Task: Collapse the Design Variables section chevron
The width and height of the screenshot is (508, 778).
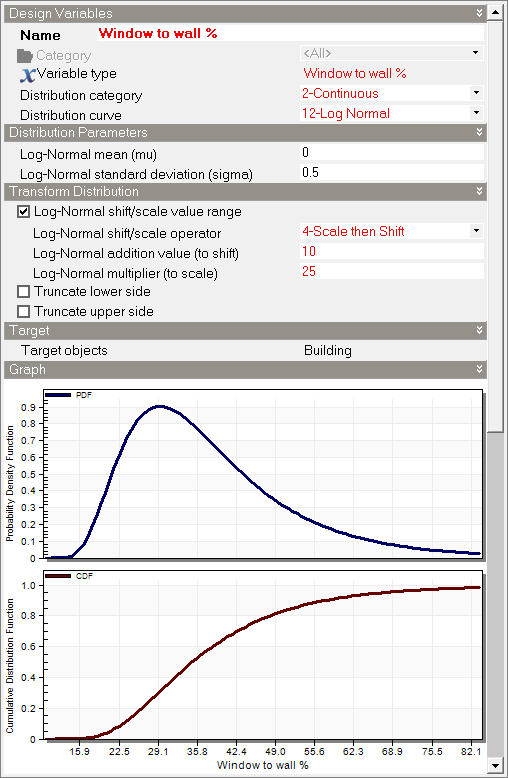Action: (x=479, y=13)
